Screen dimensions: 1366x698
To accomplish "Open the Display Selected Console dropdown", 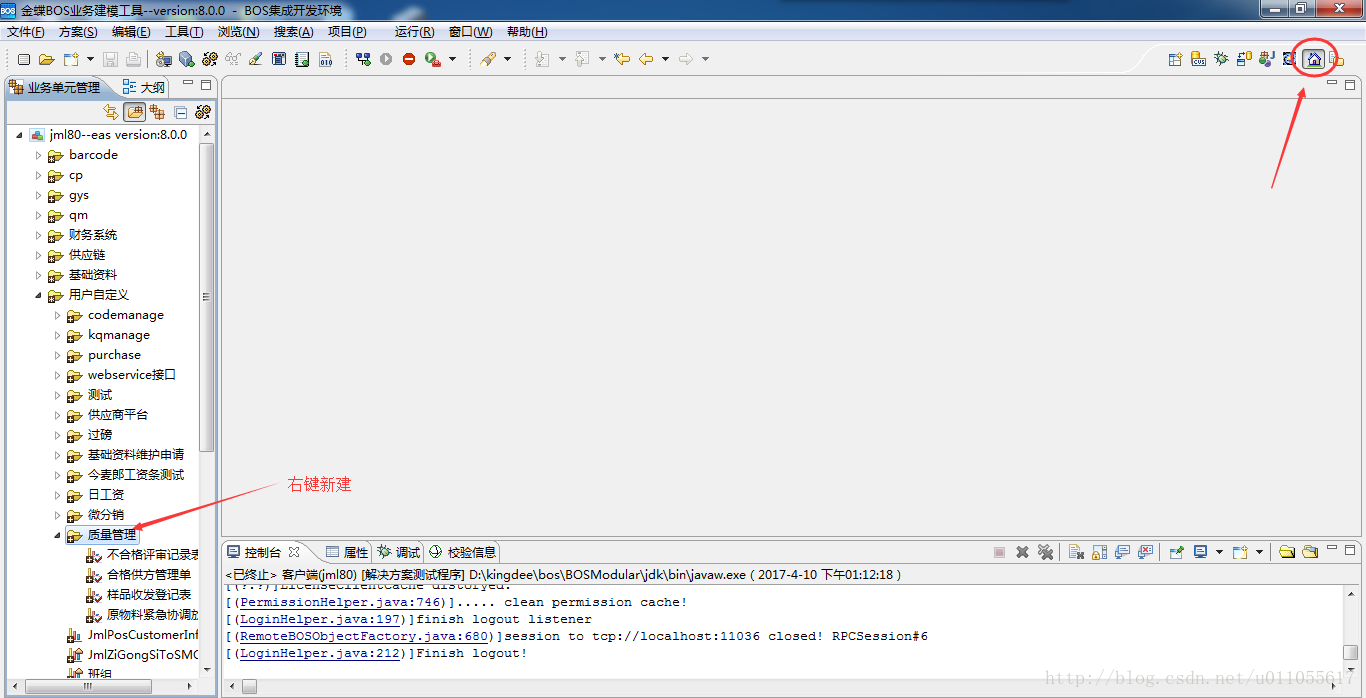I will [x=1220, y=552].
